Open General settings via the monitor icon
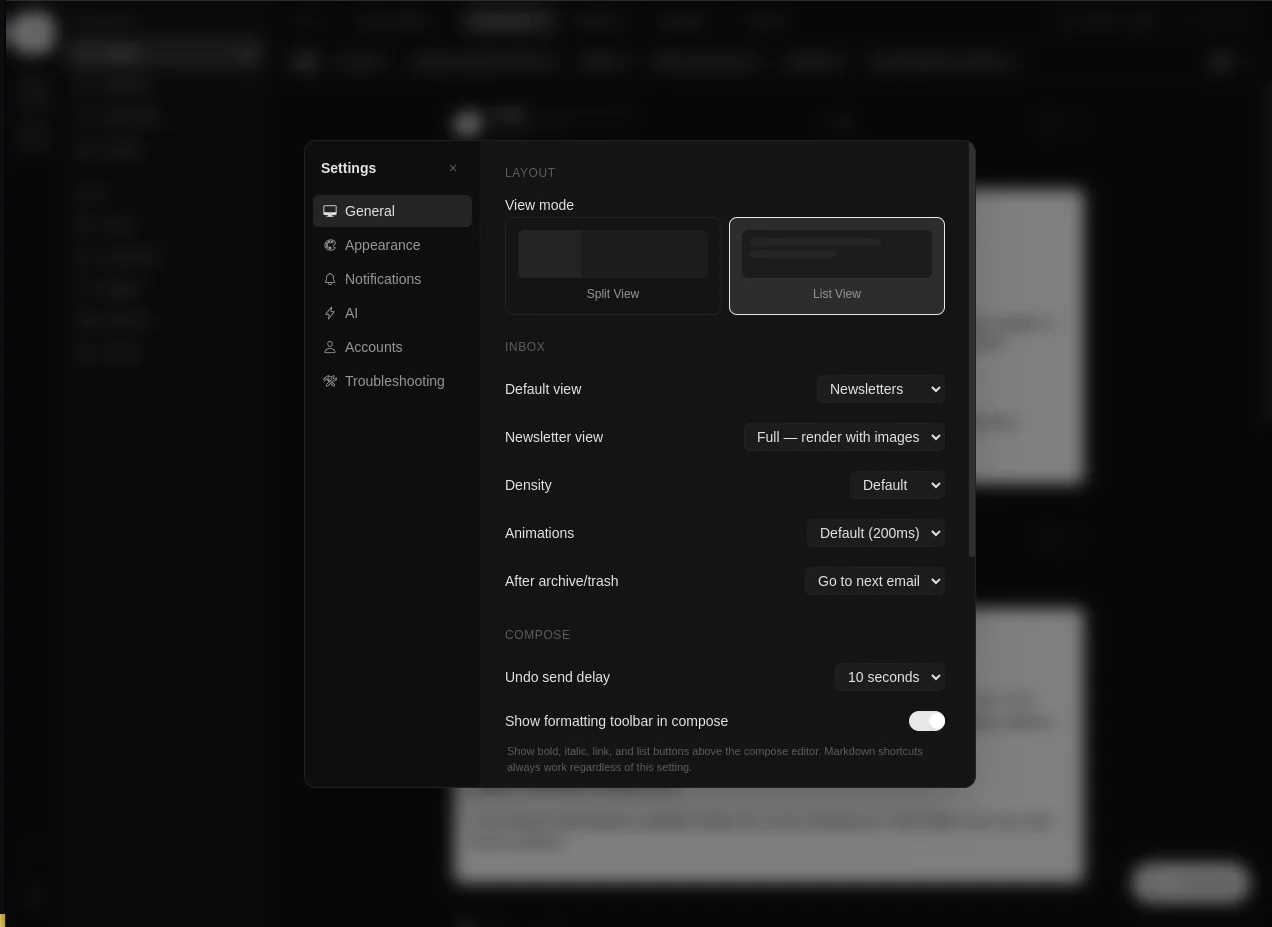1272x927 pixels. click(330, 211)
